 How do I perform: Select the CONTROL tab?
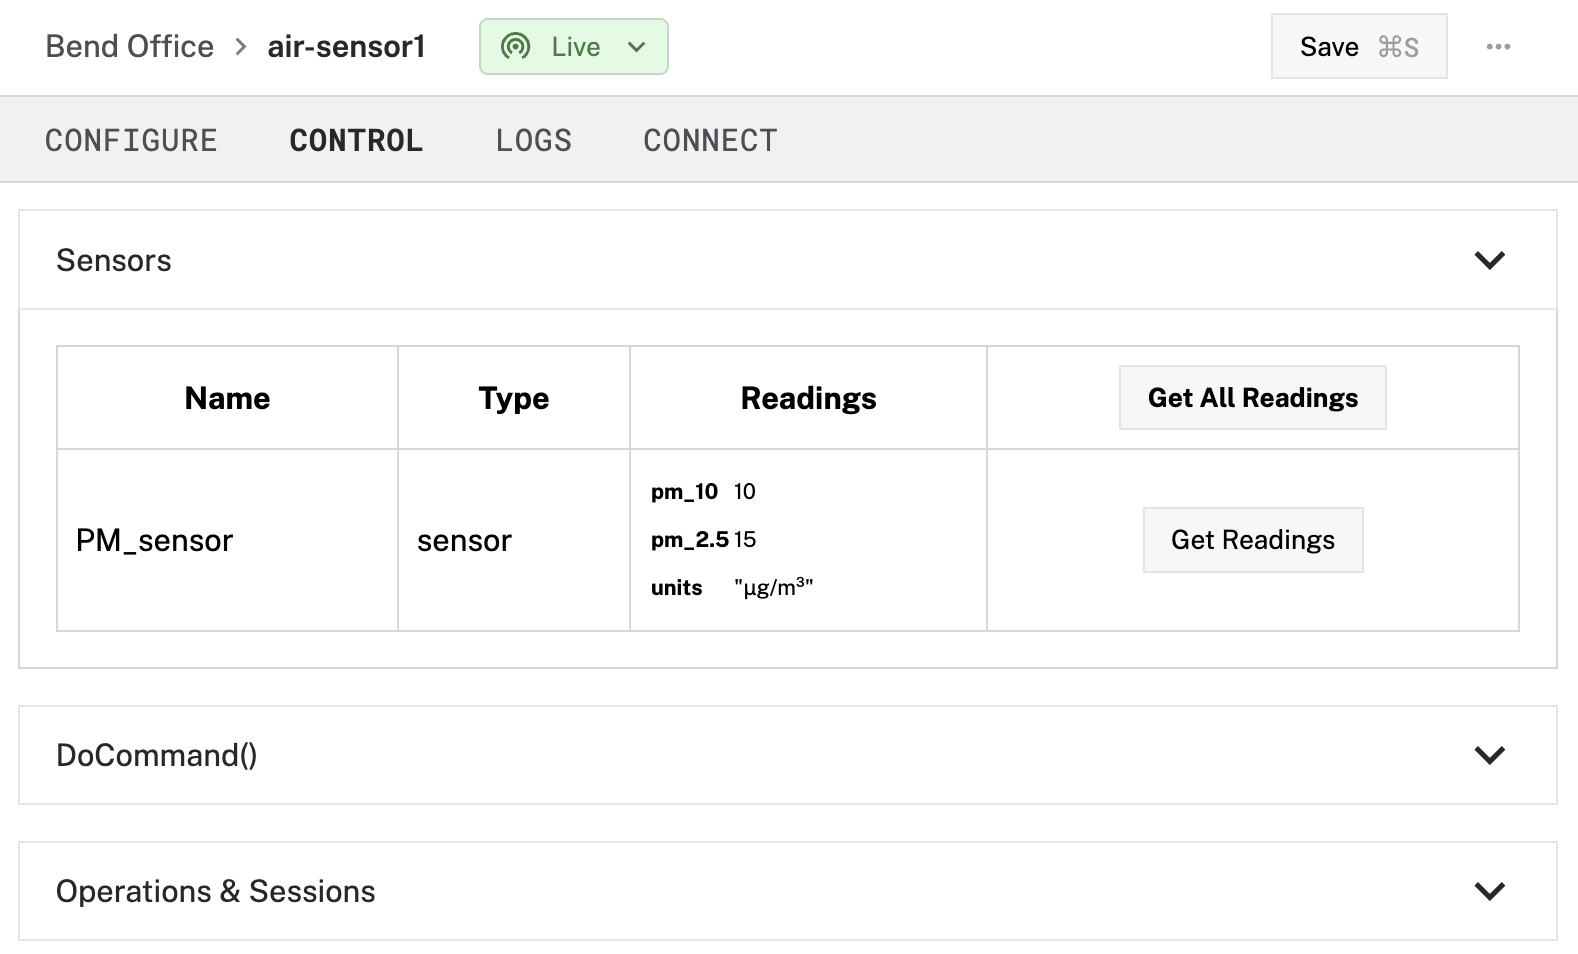[356, 141]
